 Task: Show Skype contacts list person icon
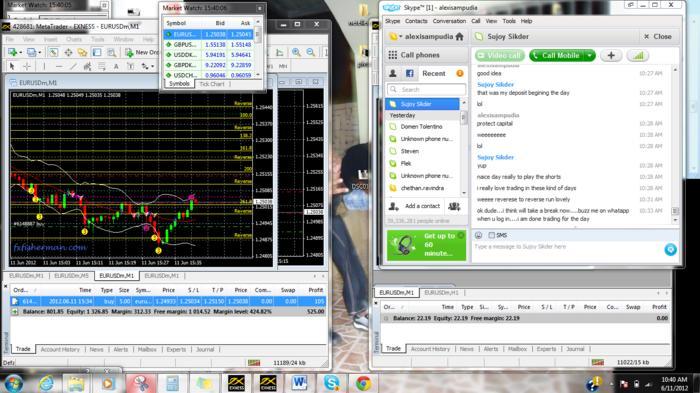(x=393, y=73)
